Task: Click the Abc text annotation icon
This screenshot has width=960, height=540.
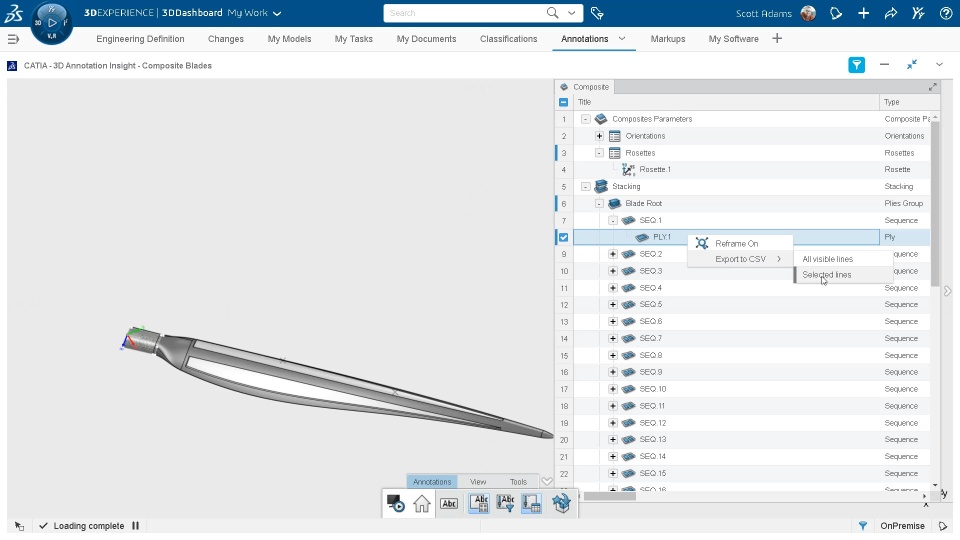Action: [449, 504]
